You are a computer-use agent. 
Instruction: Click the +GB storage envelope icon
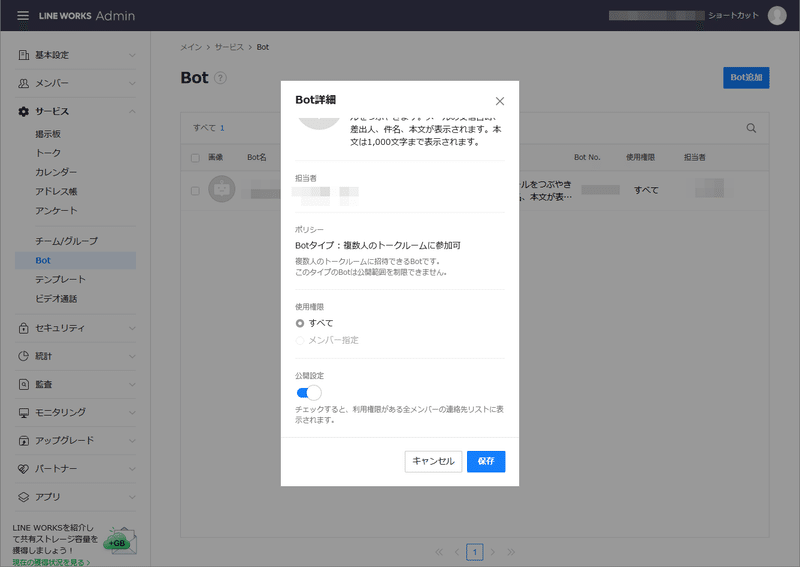pos(120,541)
